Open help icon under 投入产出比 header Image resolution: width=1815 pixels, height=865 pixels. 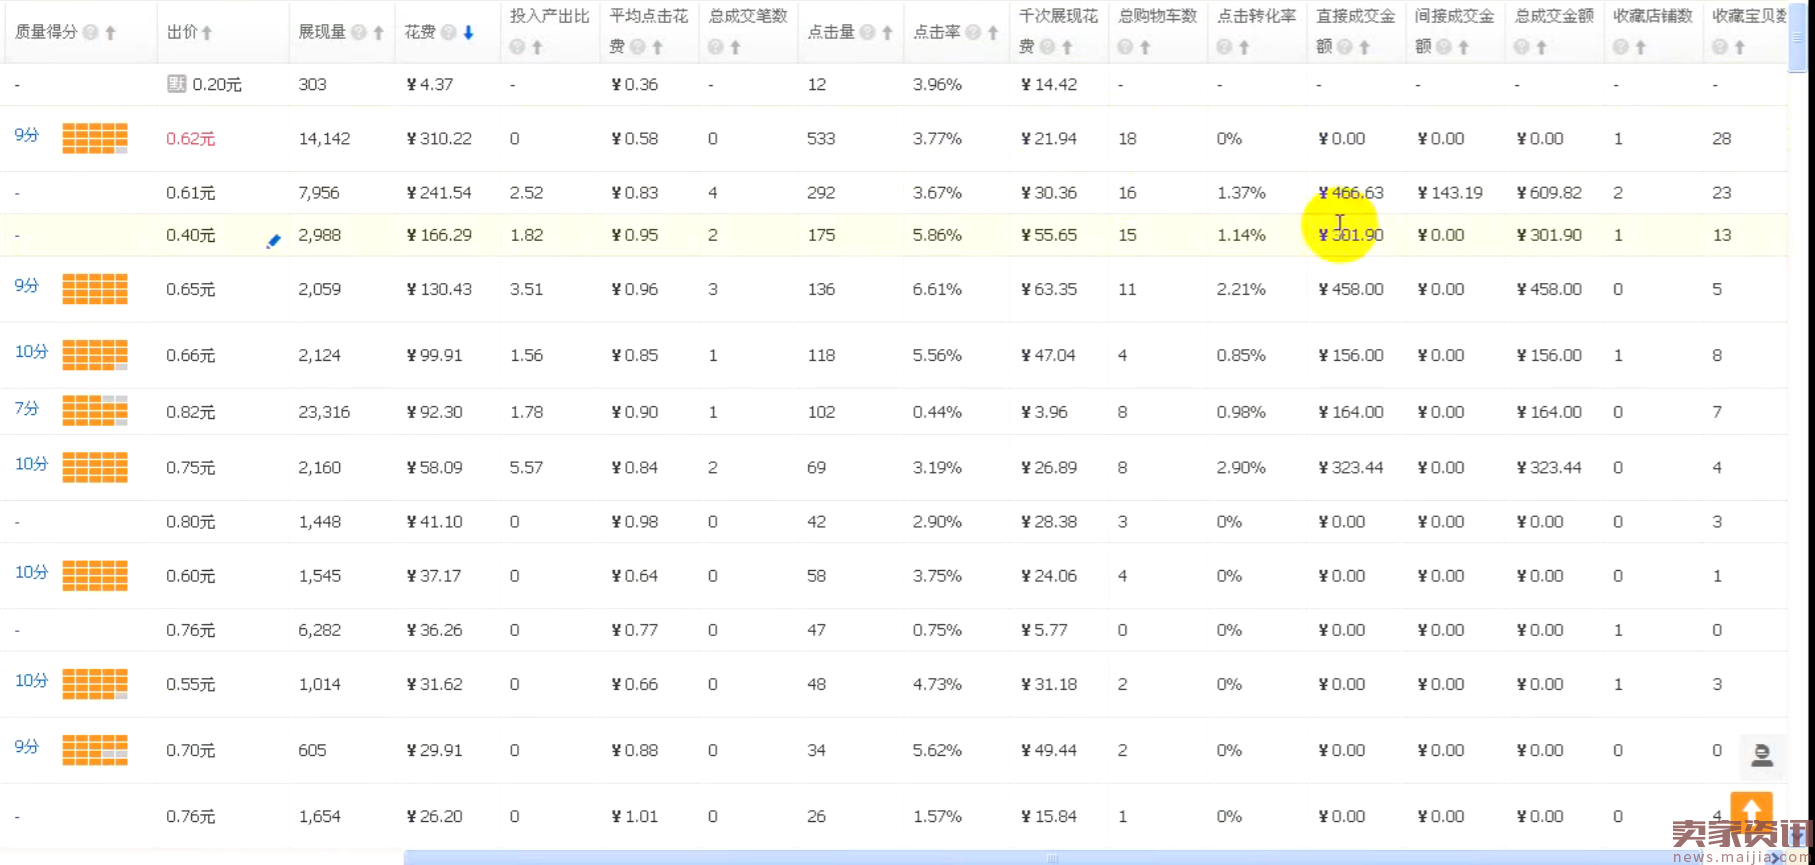[x=517, y=47]
